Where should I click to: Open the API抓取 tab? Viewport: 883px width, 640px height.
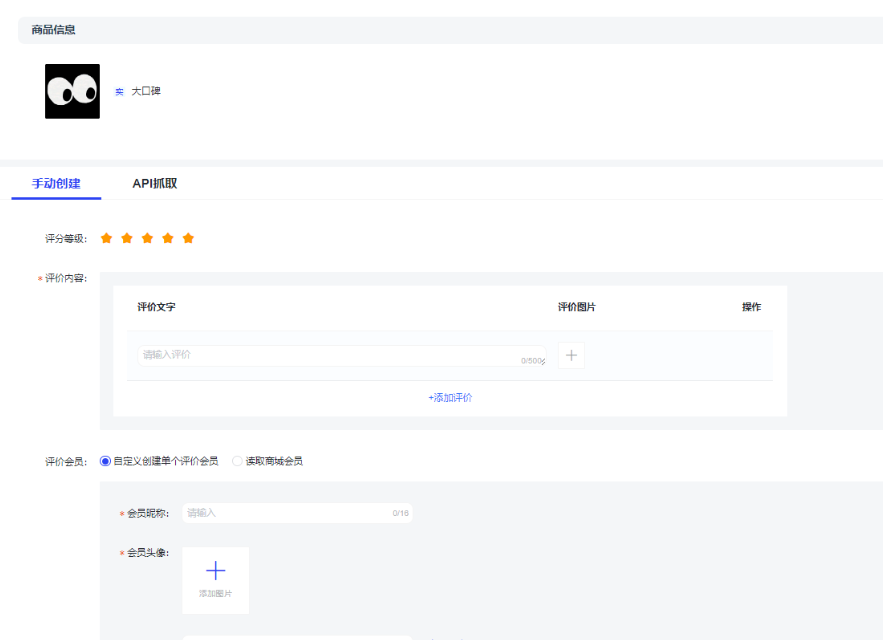155,184
